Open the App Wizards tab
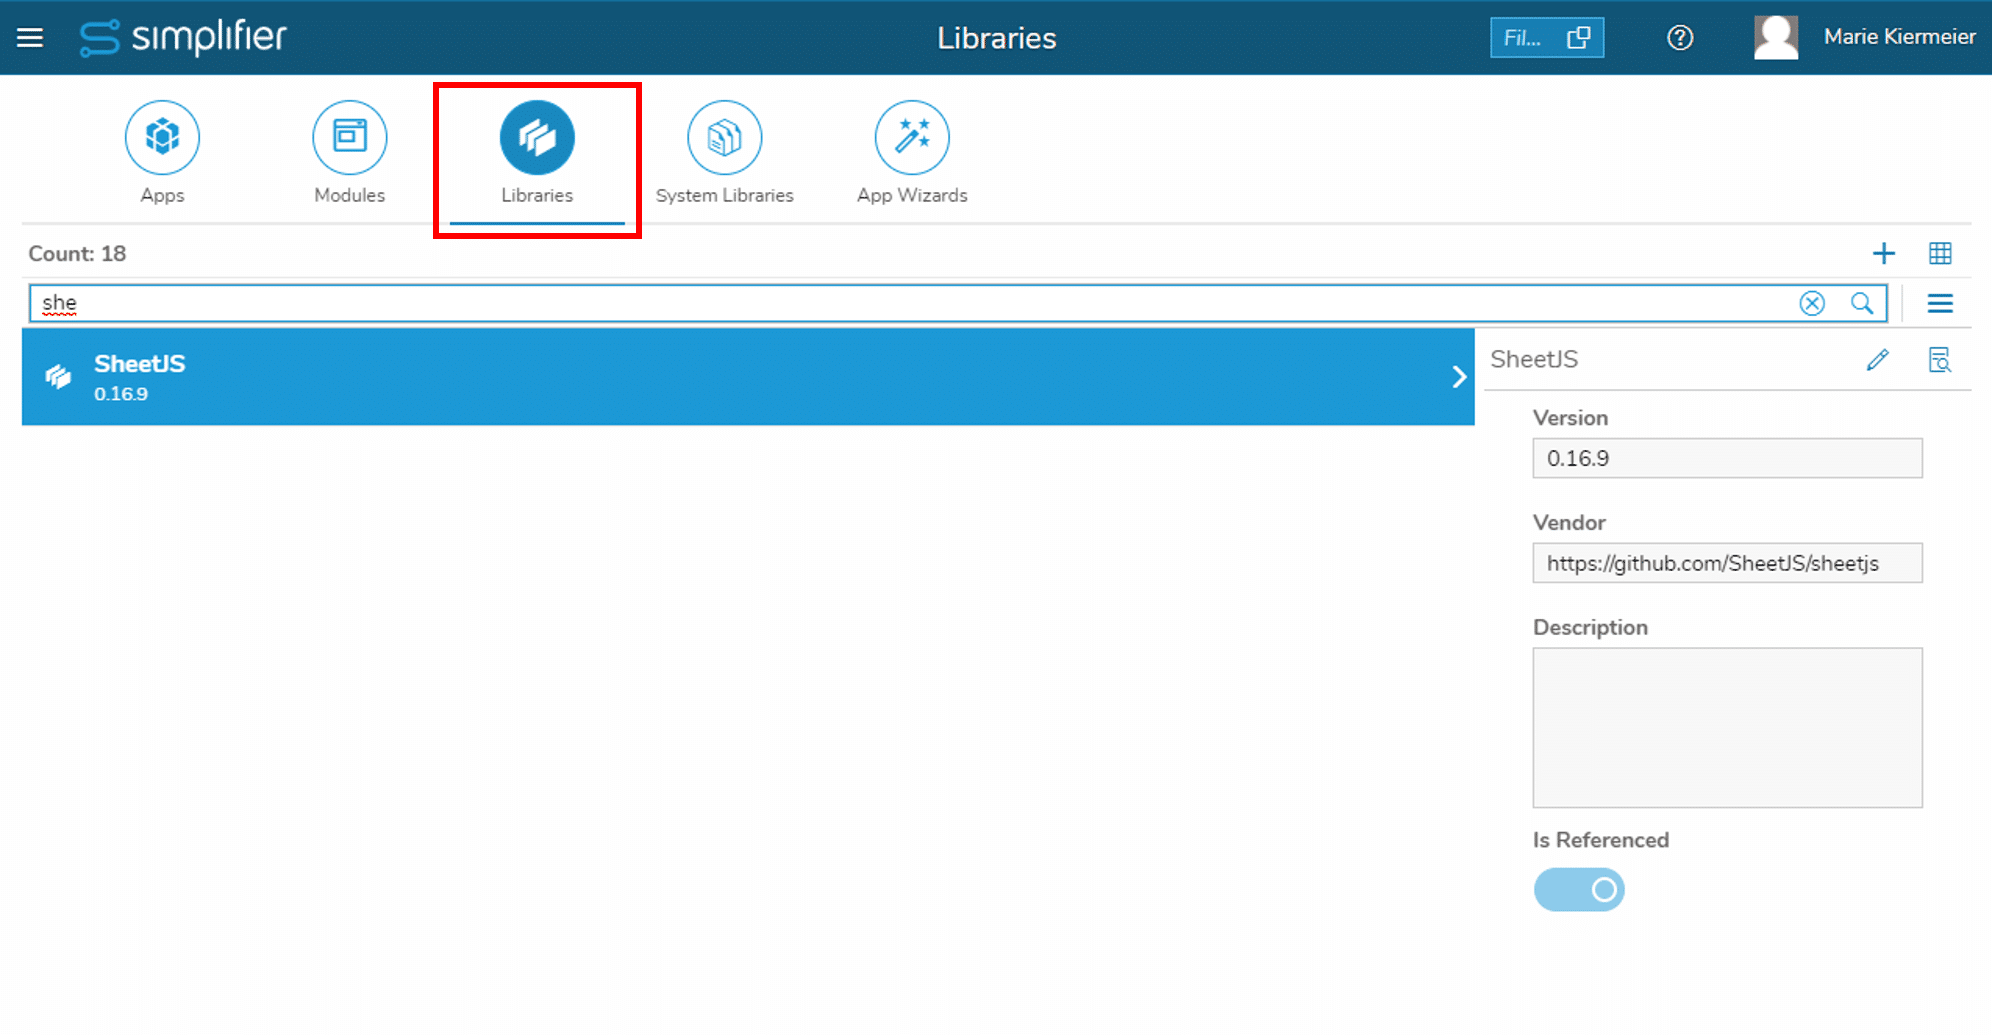The height and width of the screenshot is (1035, 1992). (912, 153)
